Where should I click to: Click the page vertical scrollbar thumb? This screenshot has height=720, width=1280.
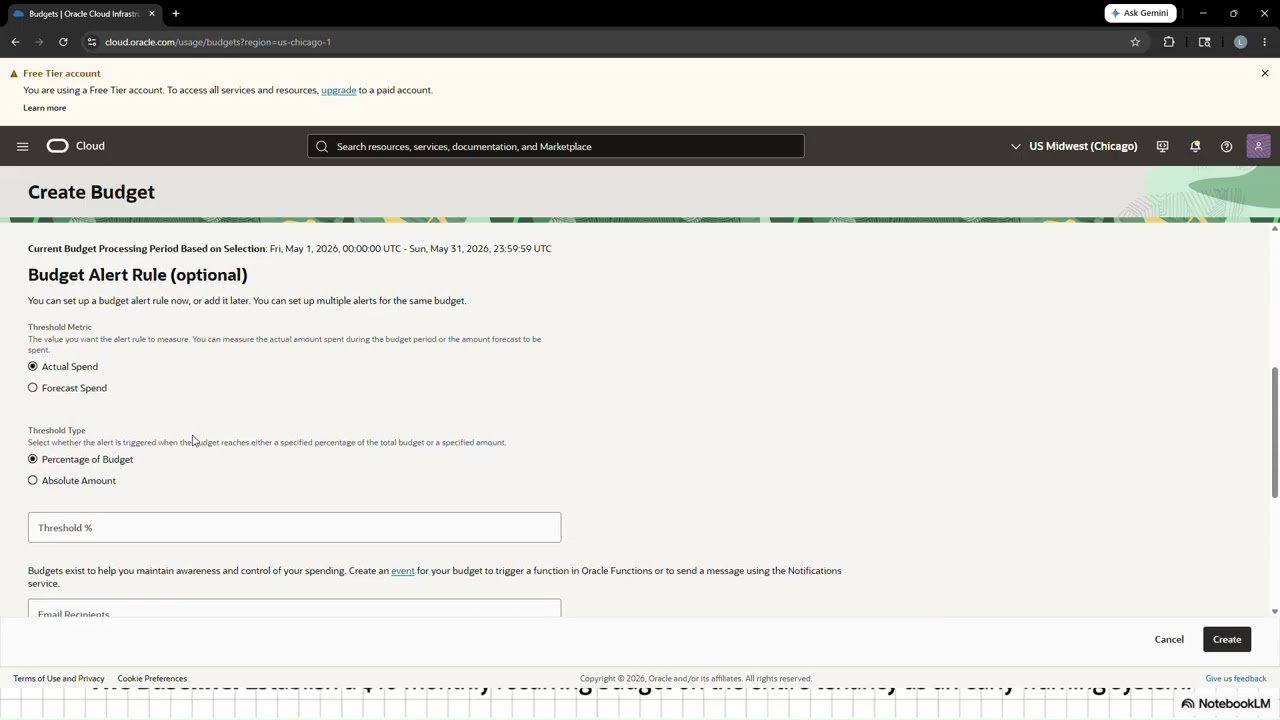point(1274,432)
